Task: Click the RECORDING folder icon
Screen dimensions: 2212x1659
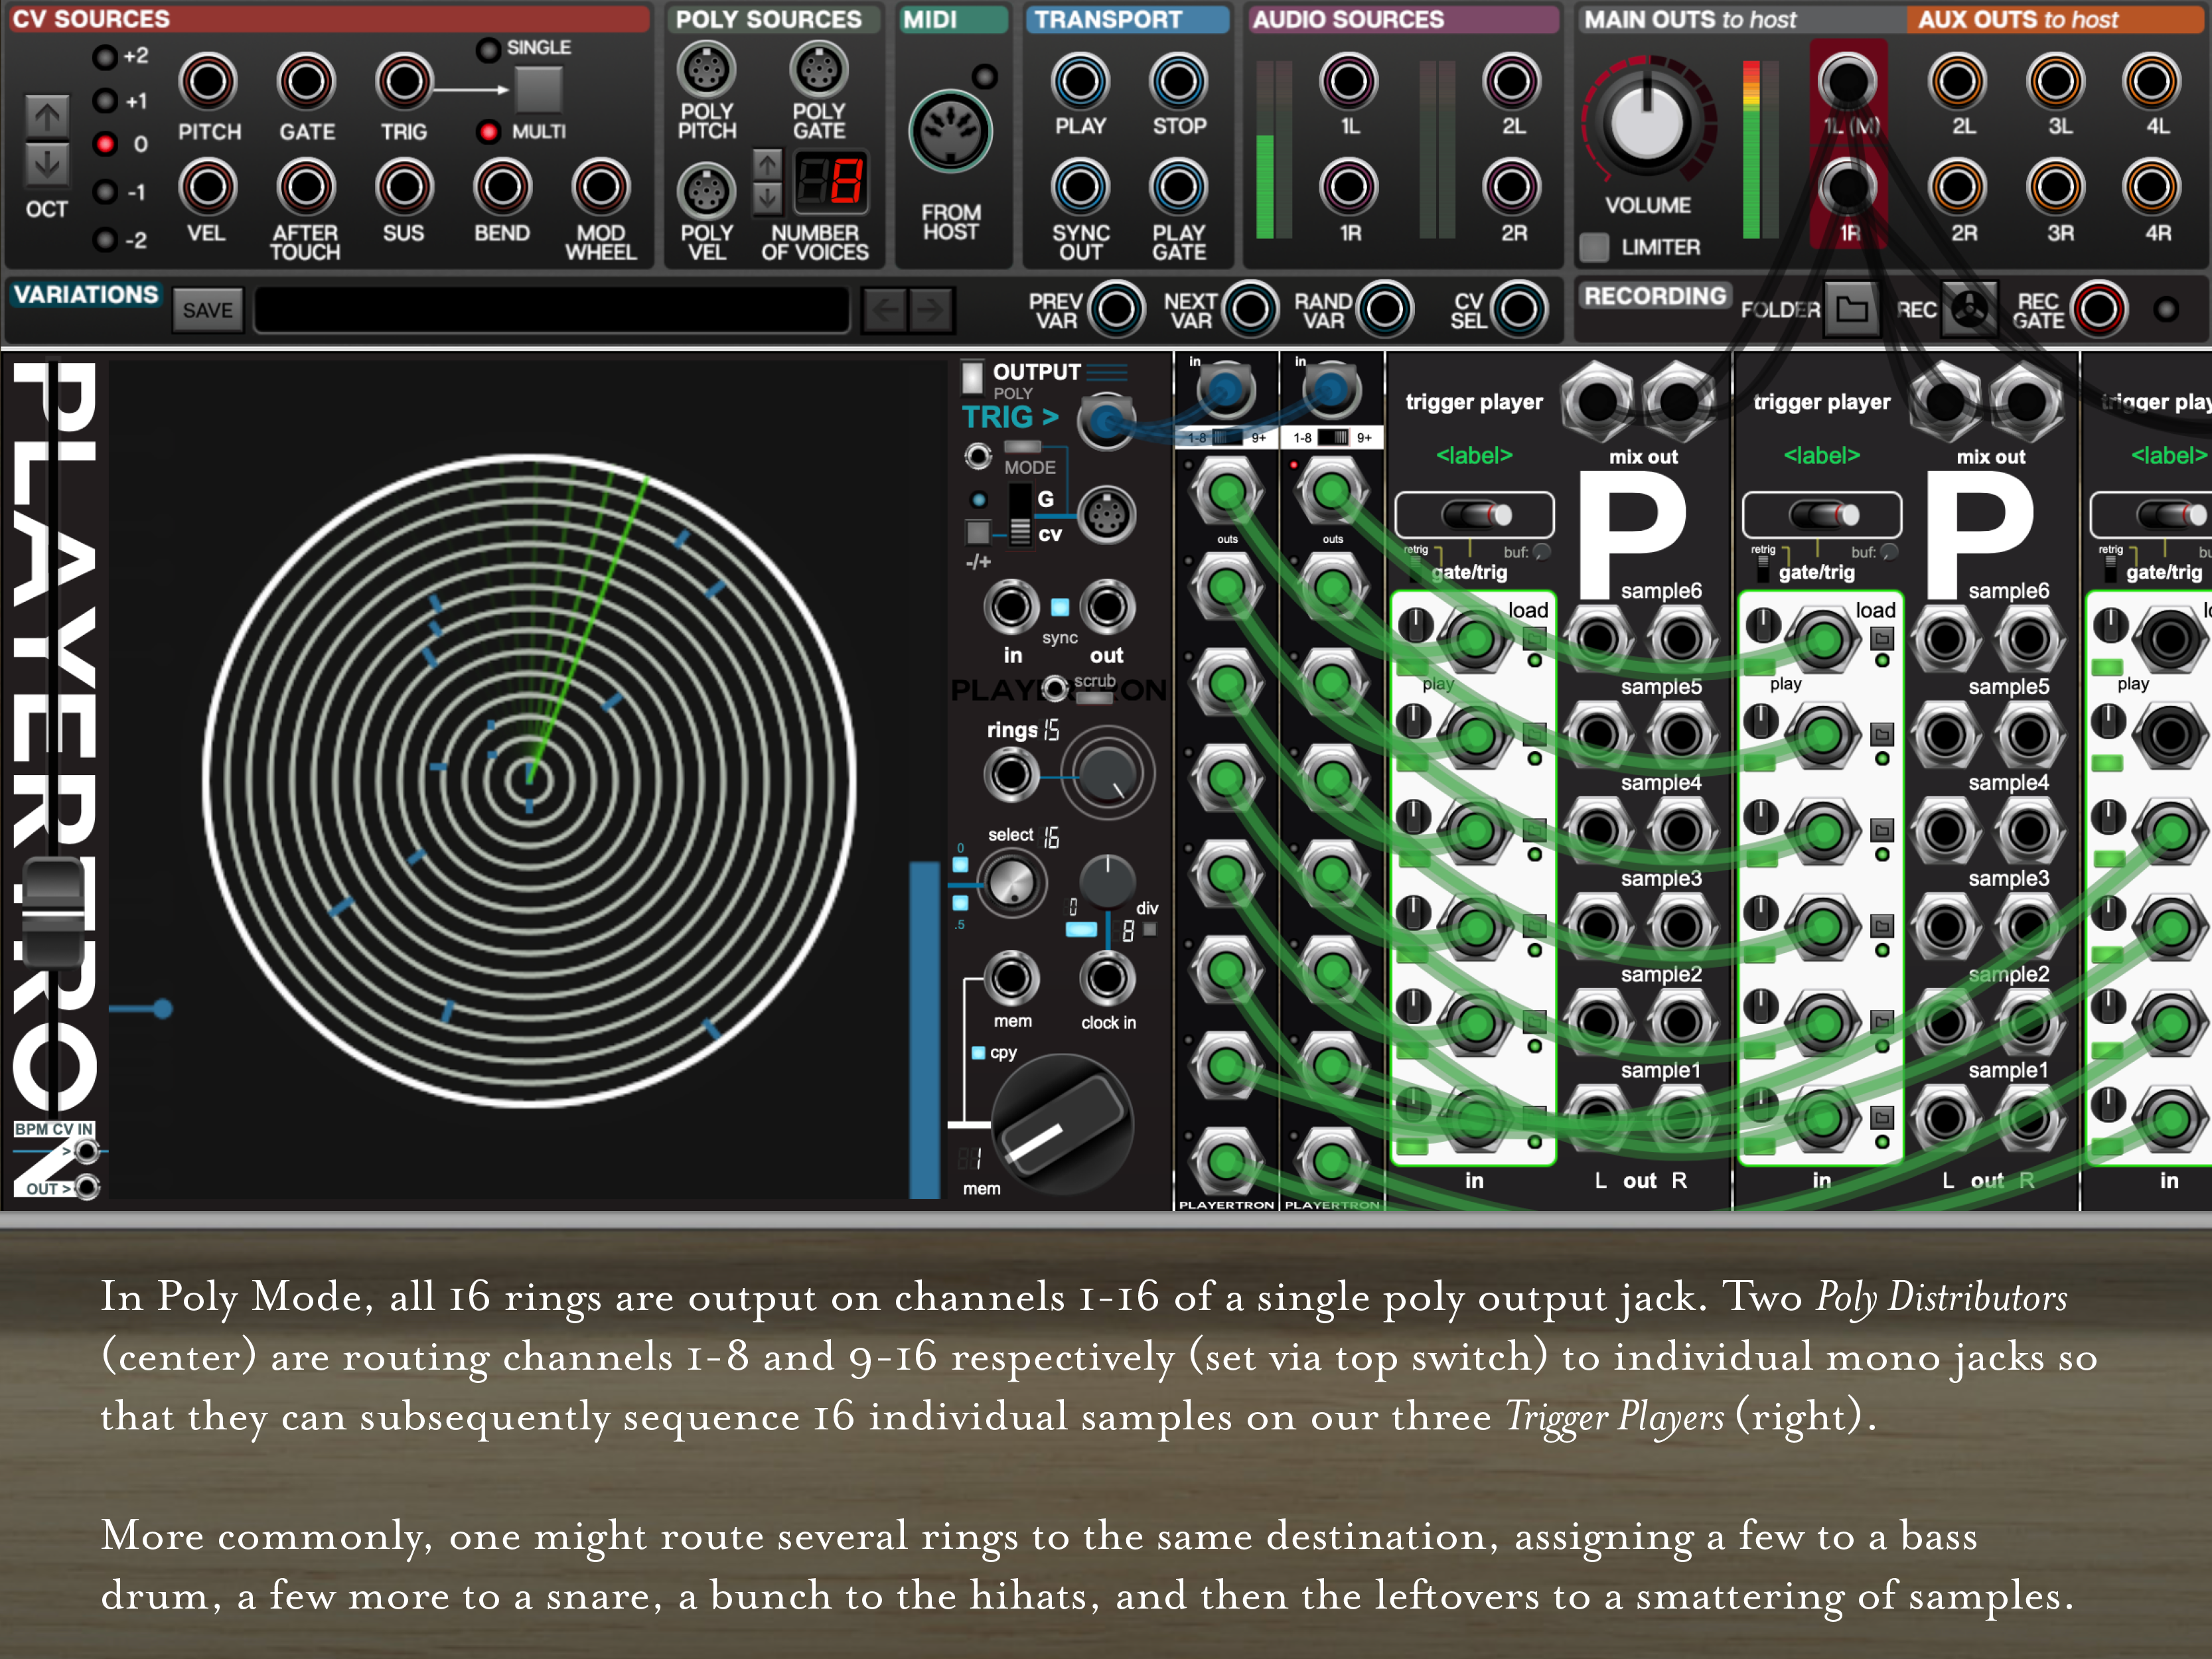Action: [x=1851, y=309]
